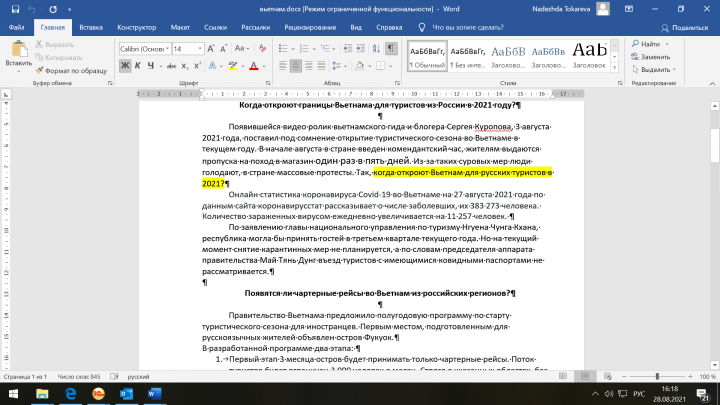Decrease font size

[x=224, y=49]
